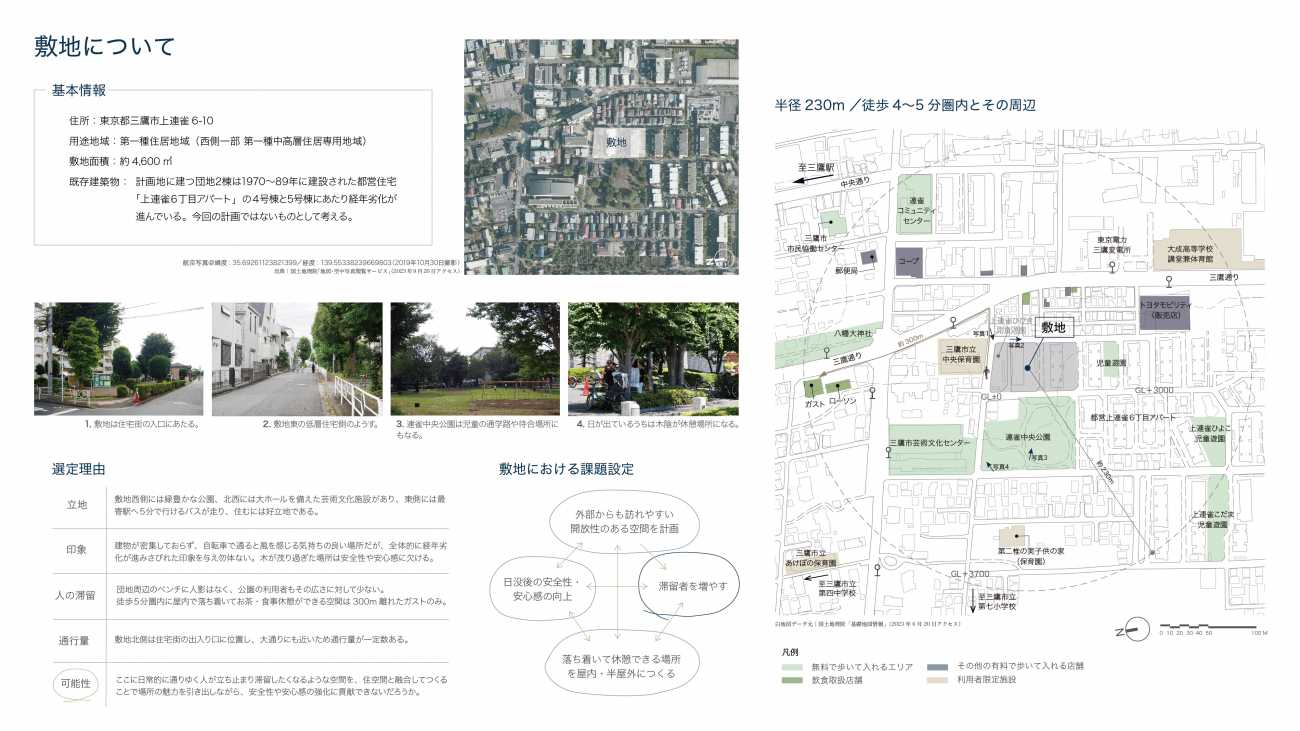The height and width of the screenshot is (731, 1300).
Task: Select photo 1 of the residential entrance
Action: tap(118, 359)
